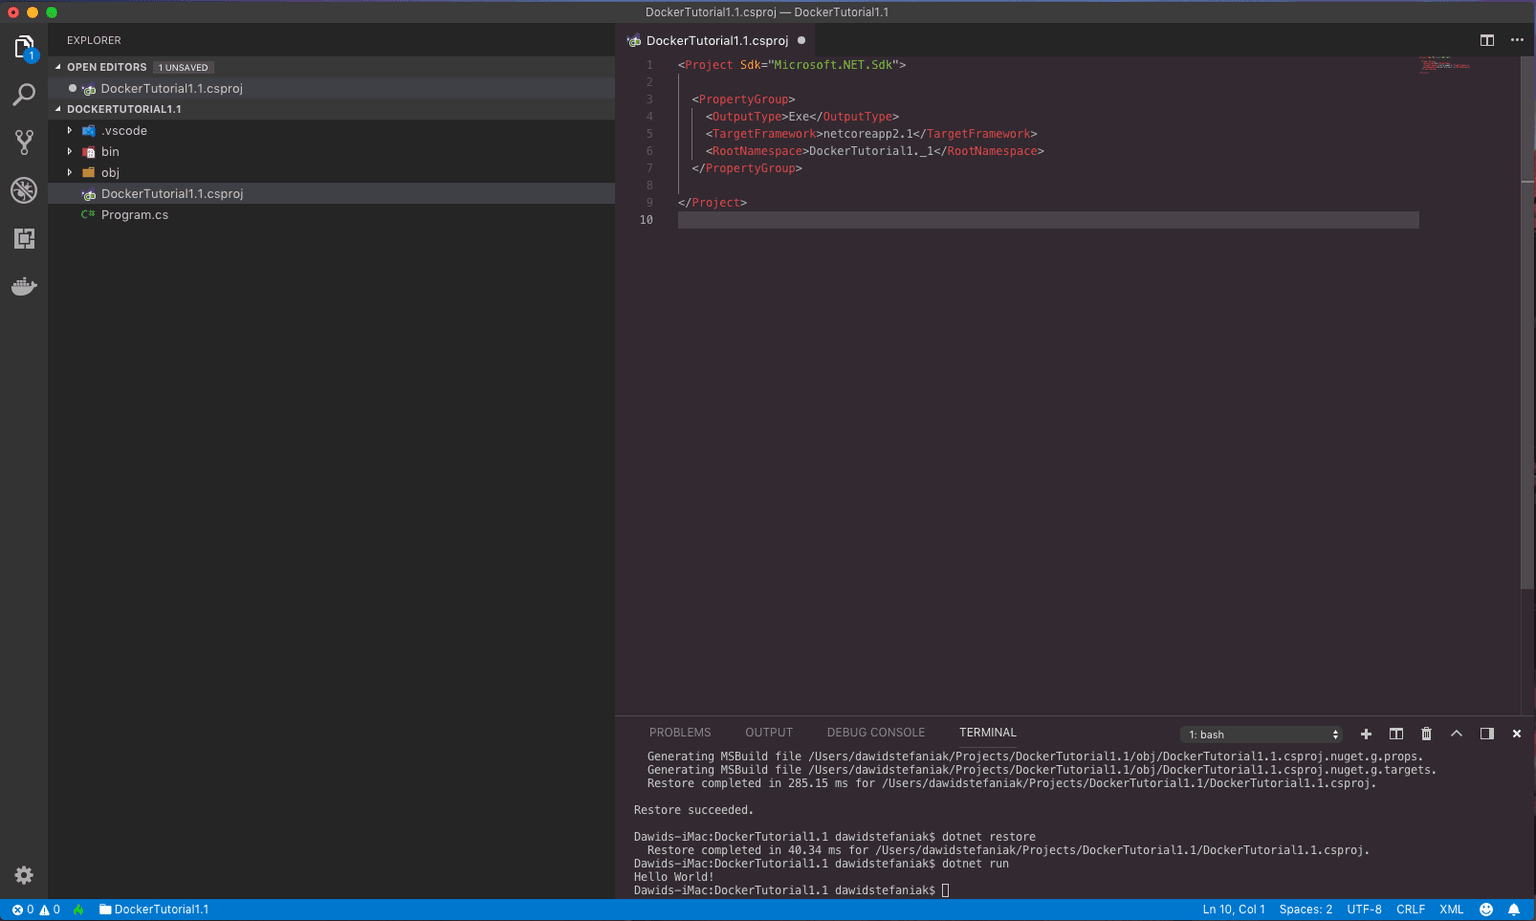Click the errors count in status bar
Image resolution: width=1536 pixels, height=921 pixels.
pos(22,910)
